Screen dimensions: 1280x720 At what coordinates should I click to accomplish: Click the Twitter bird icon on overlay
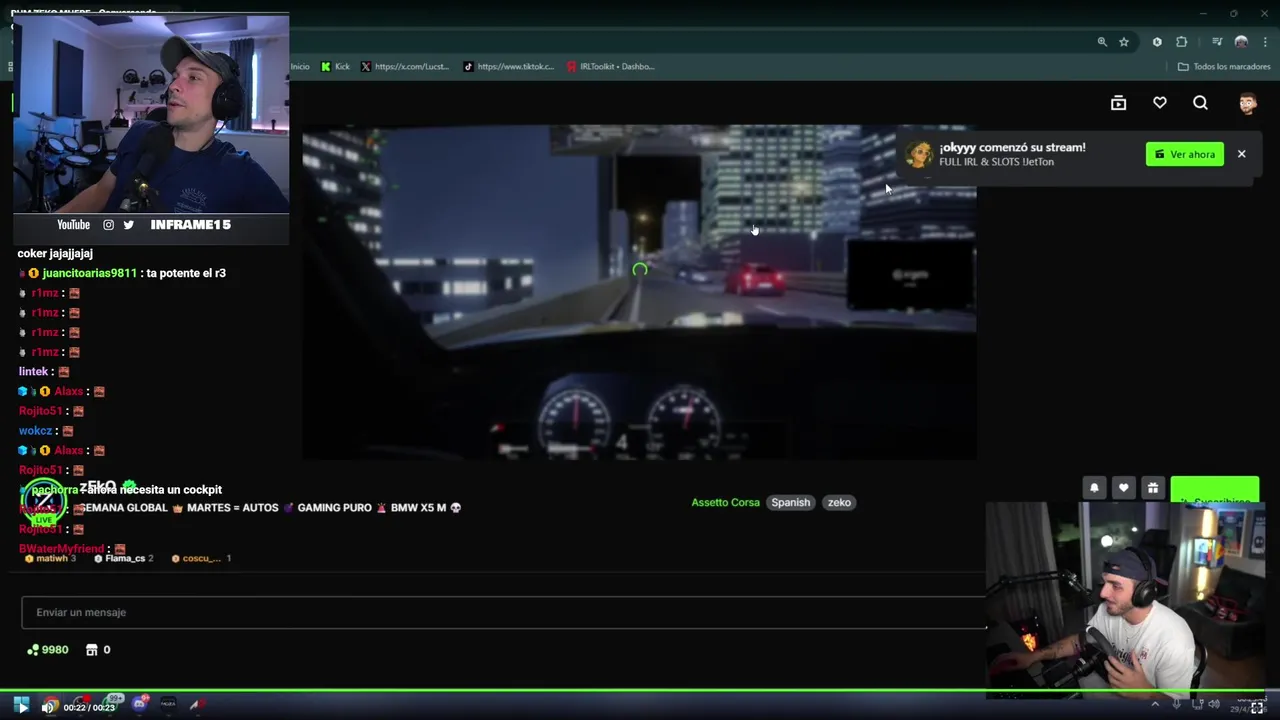(x=128, y=225)
